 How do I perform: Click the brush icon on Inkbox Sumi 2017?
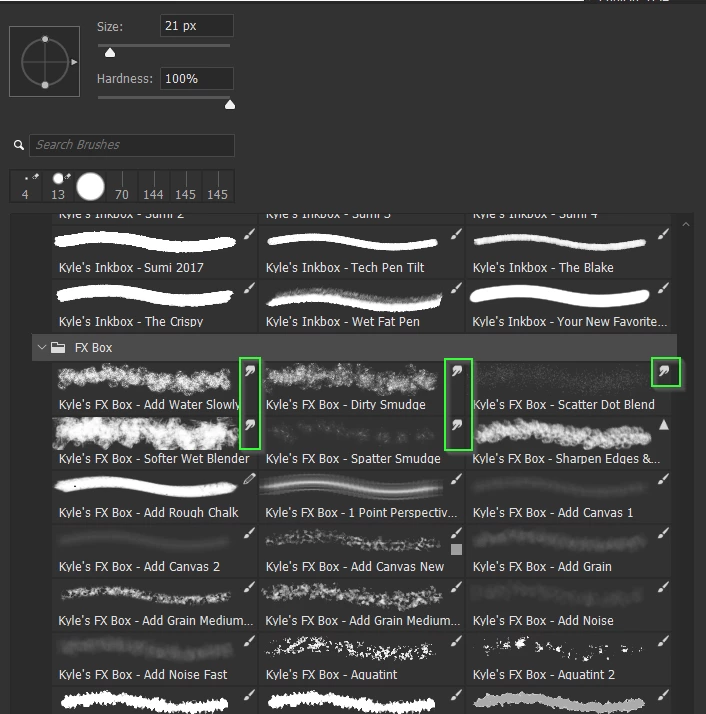point(250,234)
